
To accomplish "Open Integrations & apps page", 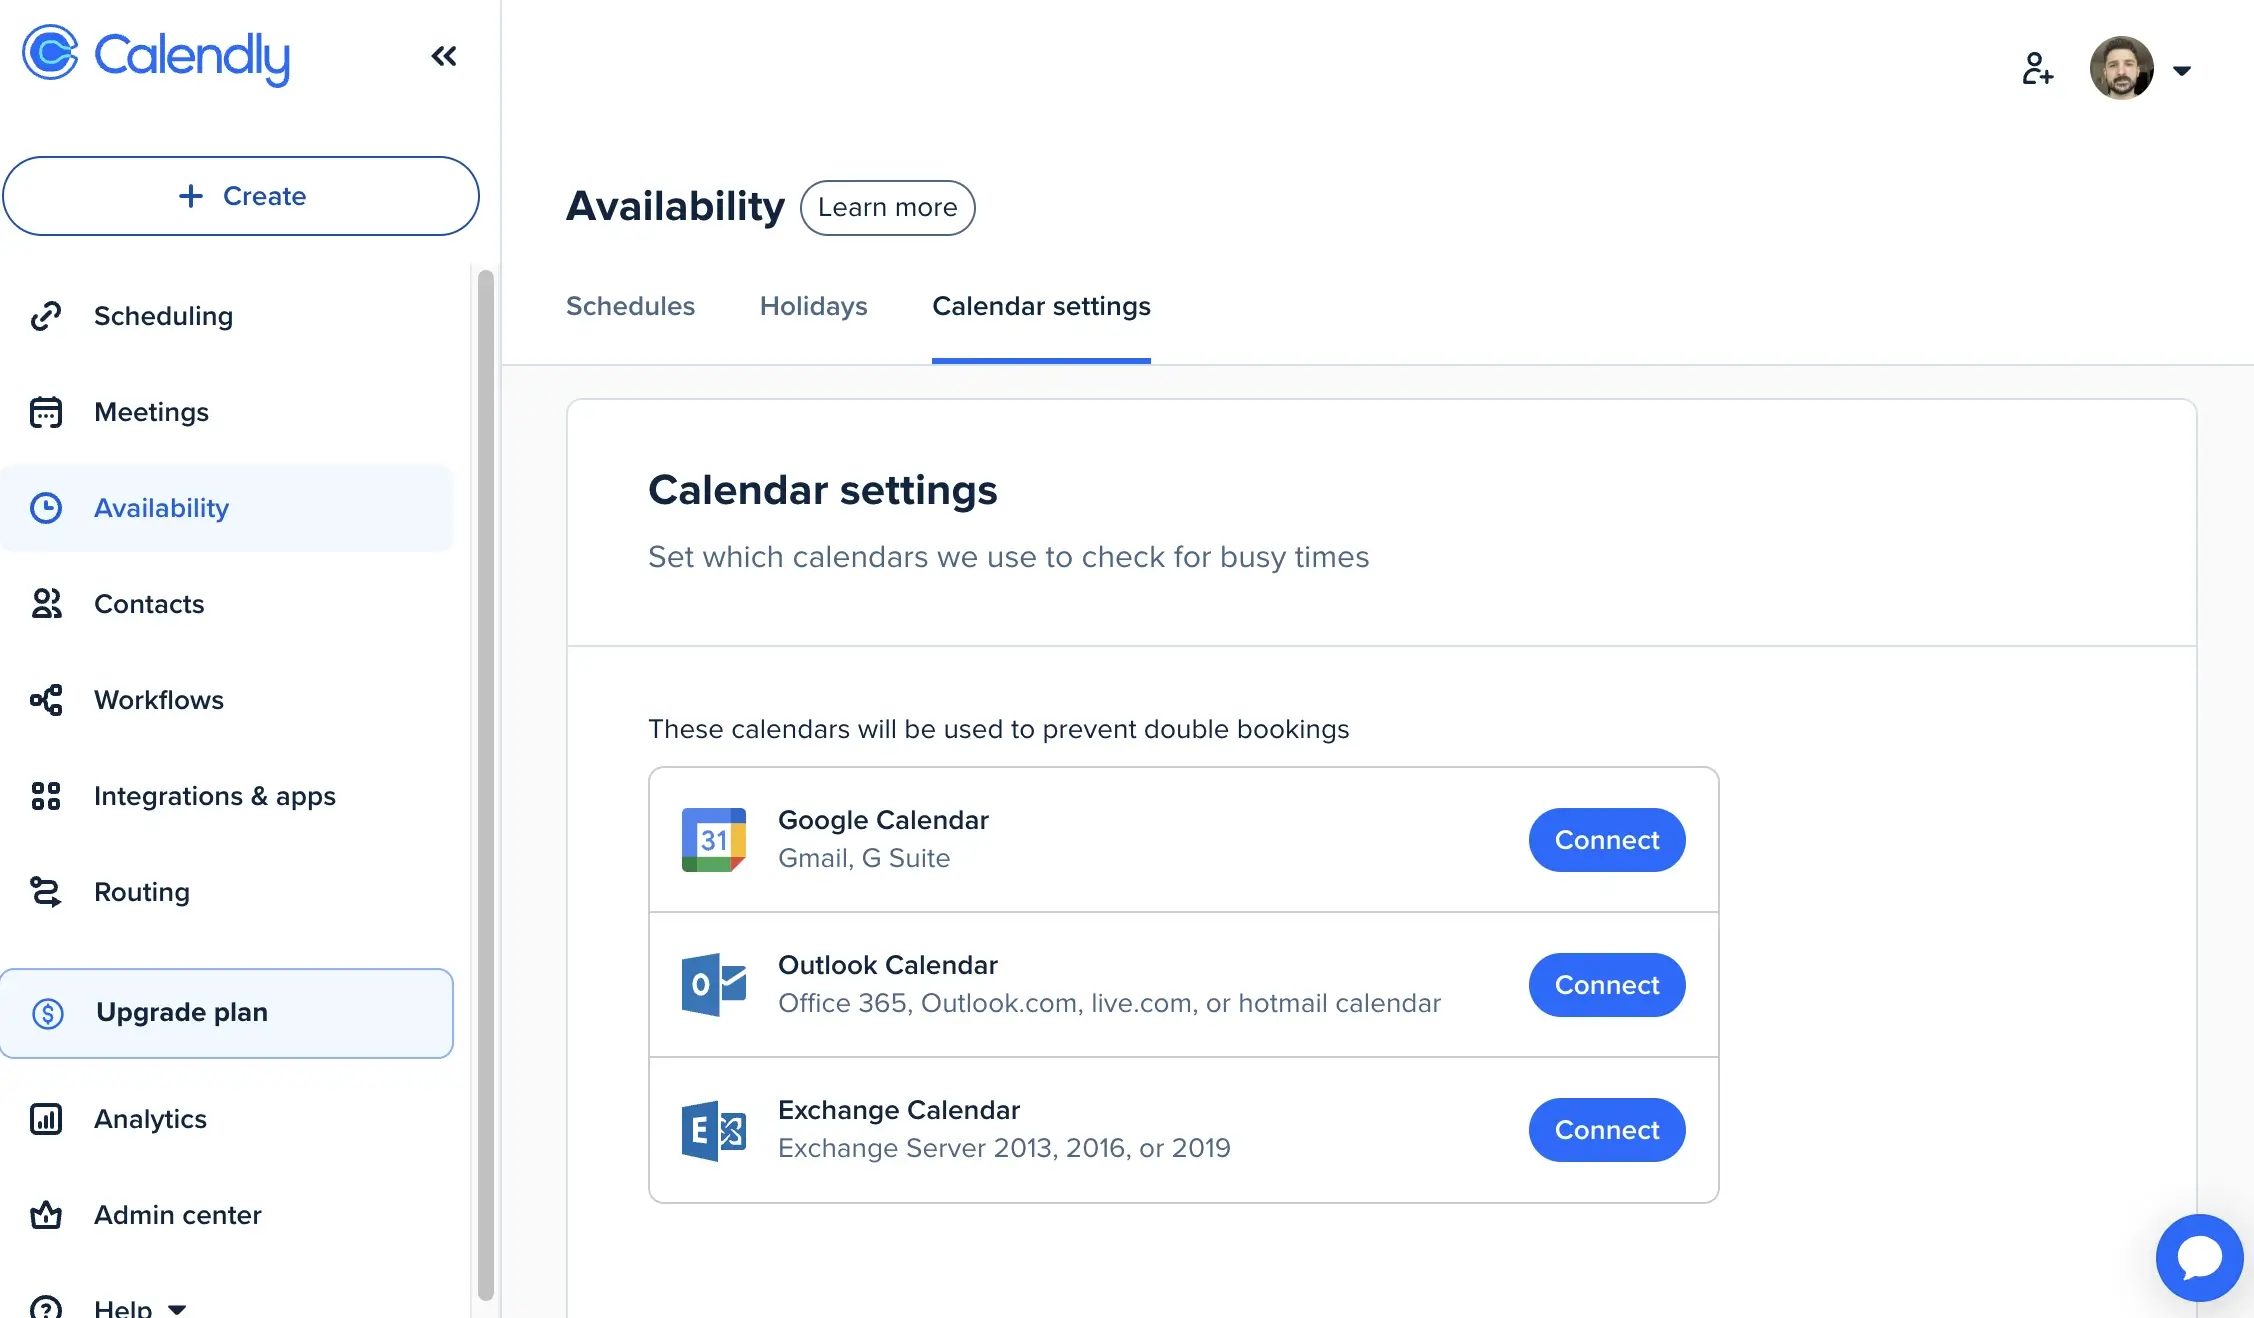I will tap(214, 796).
